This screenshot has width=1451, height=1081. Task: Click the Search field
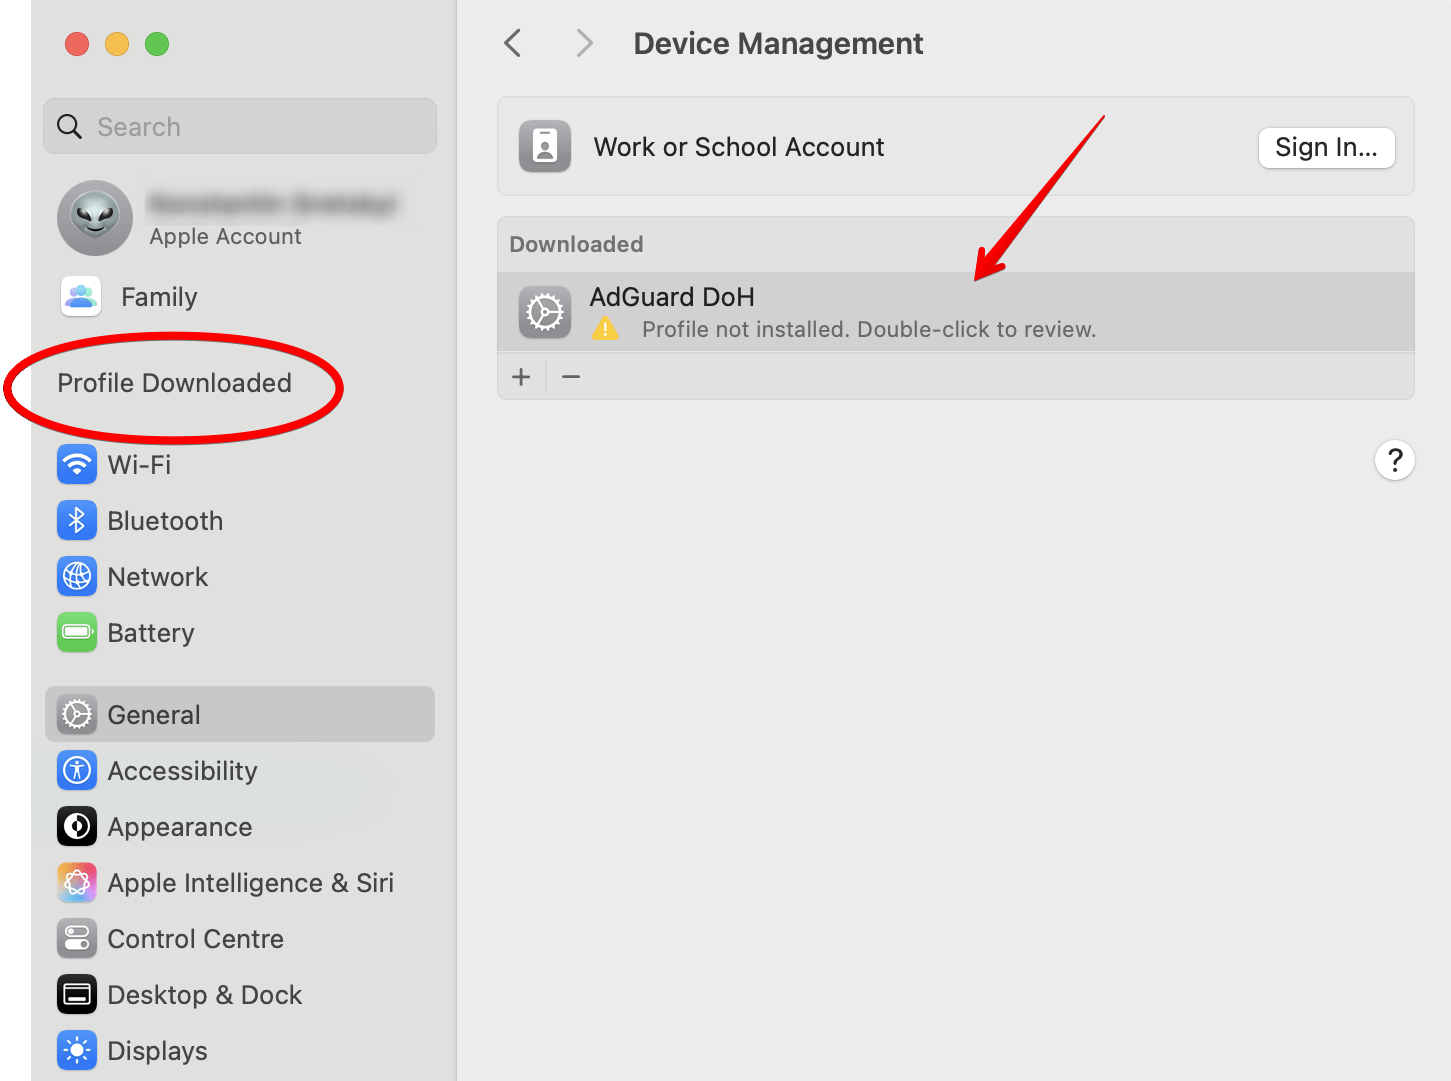pyautogui.click(x=240, y=127)
